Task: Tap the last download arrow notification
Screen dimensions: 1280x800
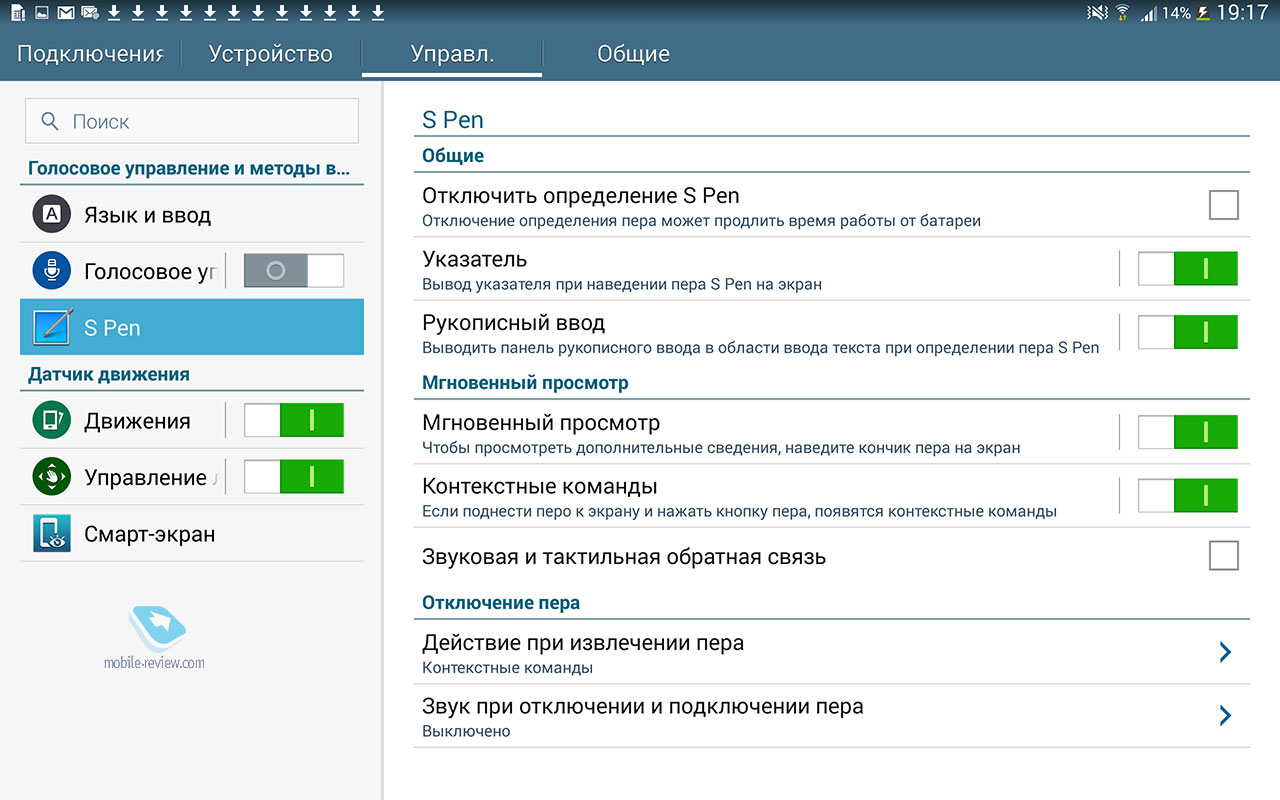Action: (377, 13)
